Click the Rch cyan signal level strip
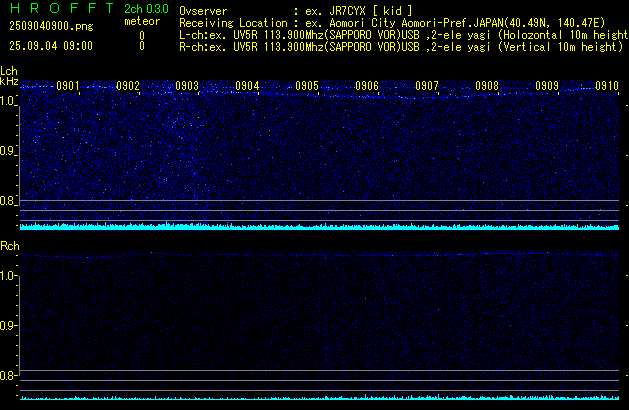Image resolution: width=629 pixels, height=410 pixels. [x=319, y=398]
